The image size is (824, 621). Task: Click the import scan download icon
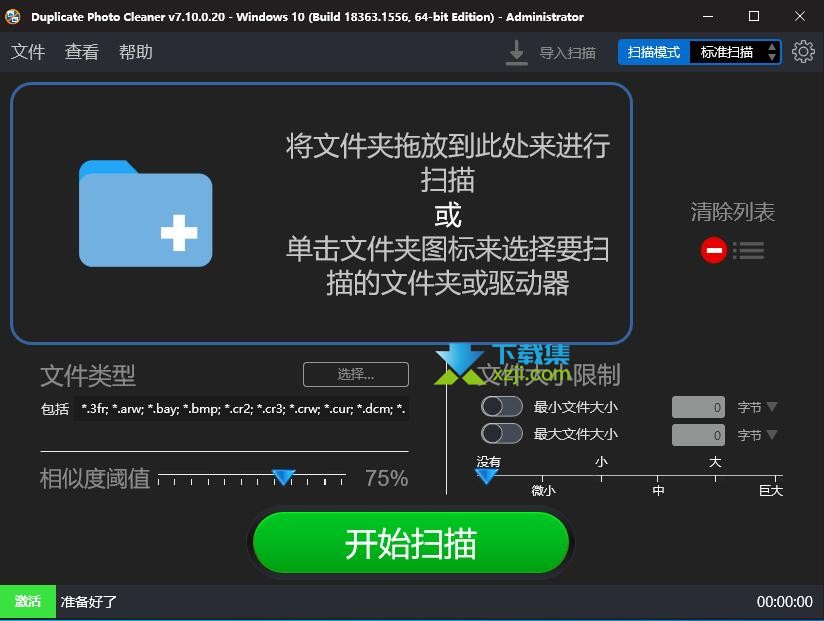click(x=516, y=52)
